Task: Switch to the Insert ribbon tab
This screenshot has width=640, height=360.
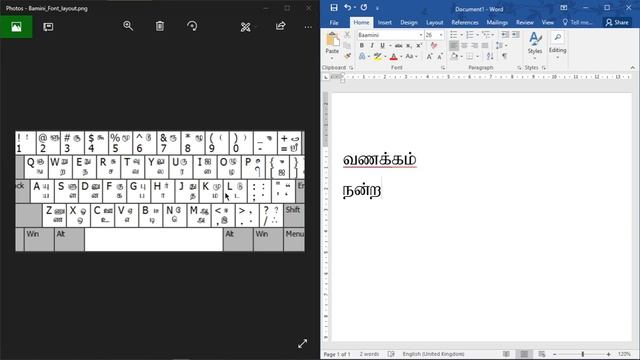Action: point(384,22)
